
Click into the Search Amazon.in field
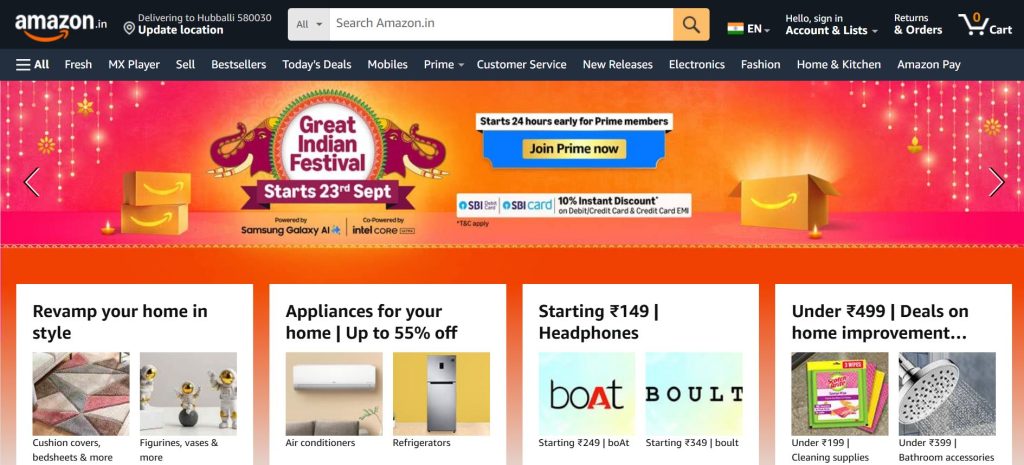(x=502, y=24)
